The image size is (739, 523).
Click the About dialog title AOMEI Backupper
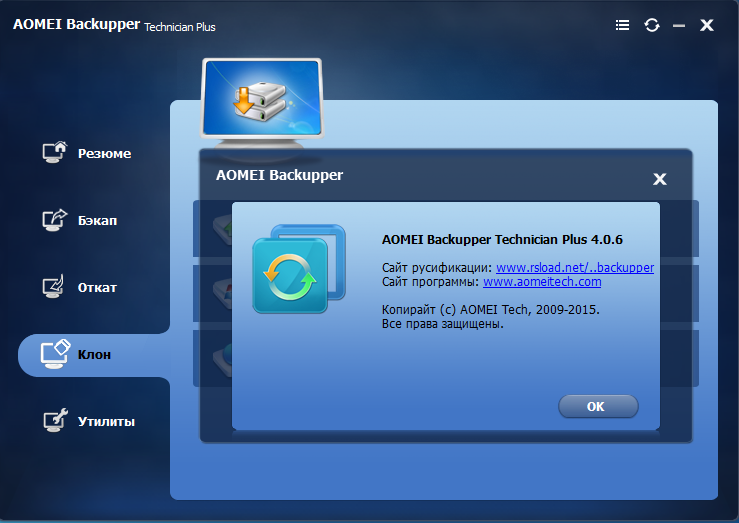coord(279,175)
